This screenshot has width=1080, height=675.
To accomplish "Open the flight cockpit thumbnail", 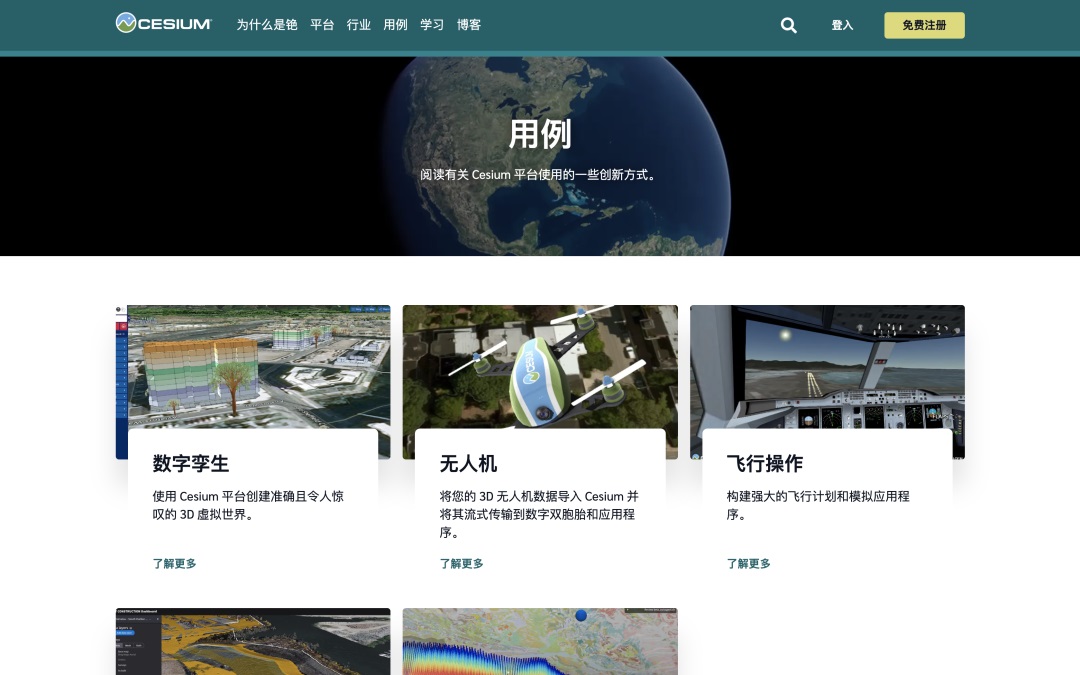I will pyautogui.click(x=827, y=366).
